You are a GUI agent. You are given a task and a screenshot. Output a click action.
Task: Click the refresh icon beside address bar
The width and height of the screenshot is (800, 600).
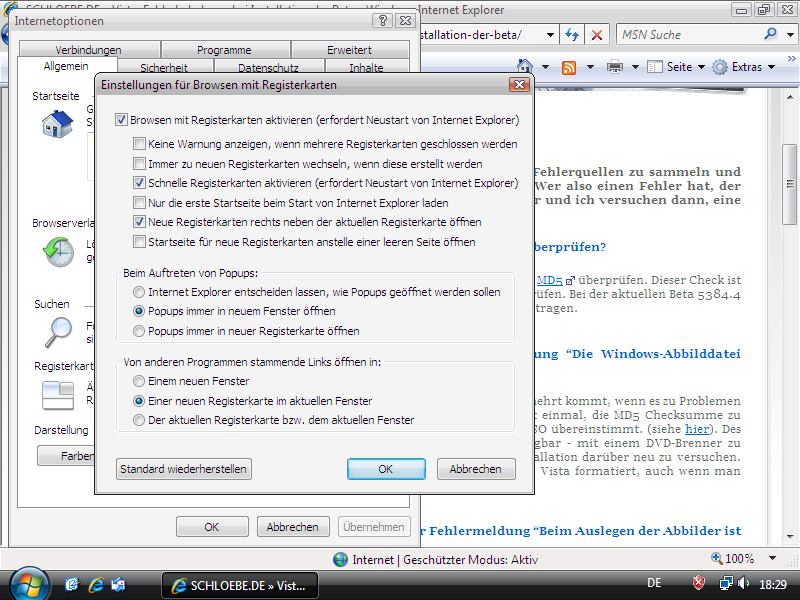click(573, 34)
